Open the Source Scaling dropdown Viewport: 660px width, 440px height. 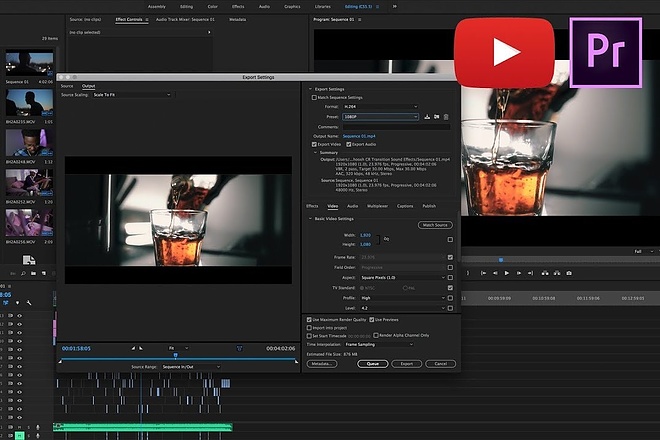[x=132, y=95]
